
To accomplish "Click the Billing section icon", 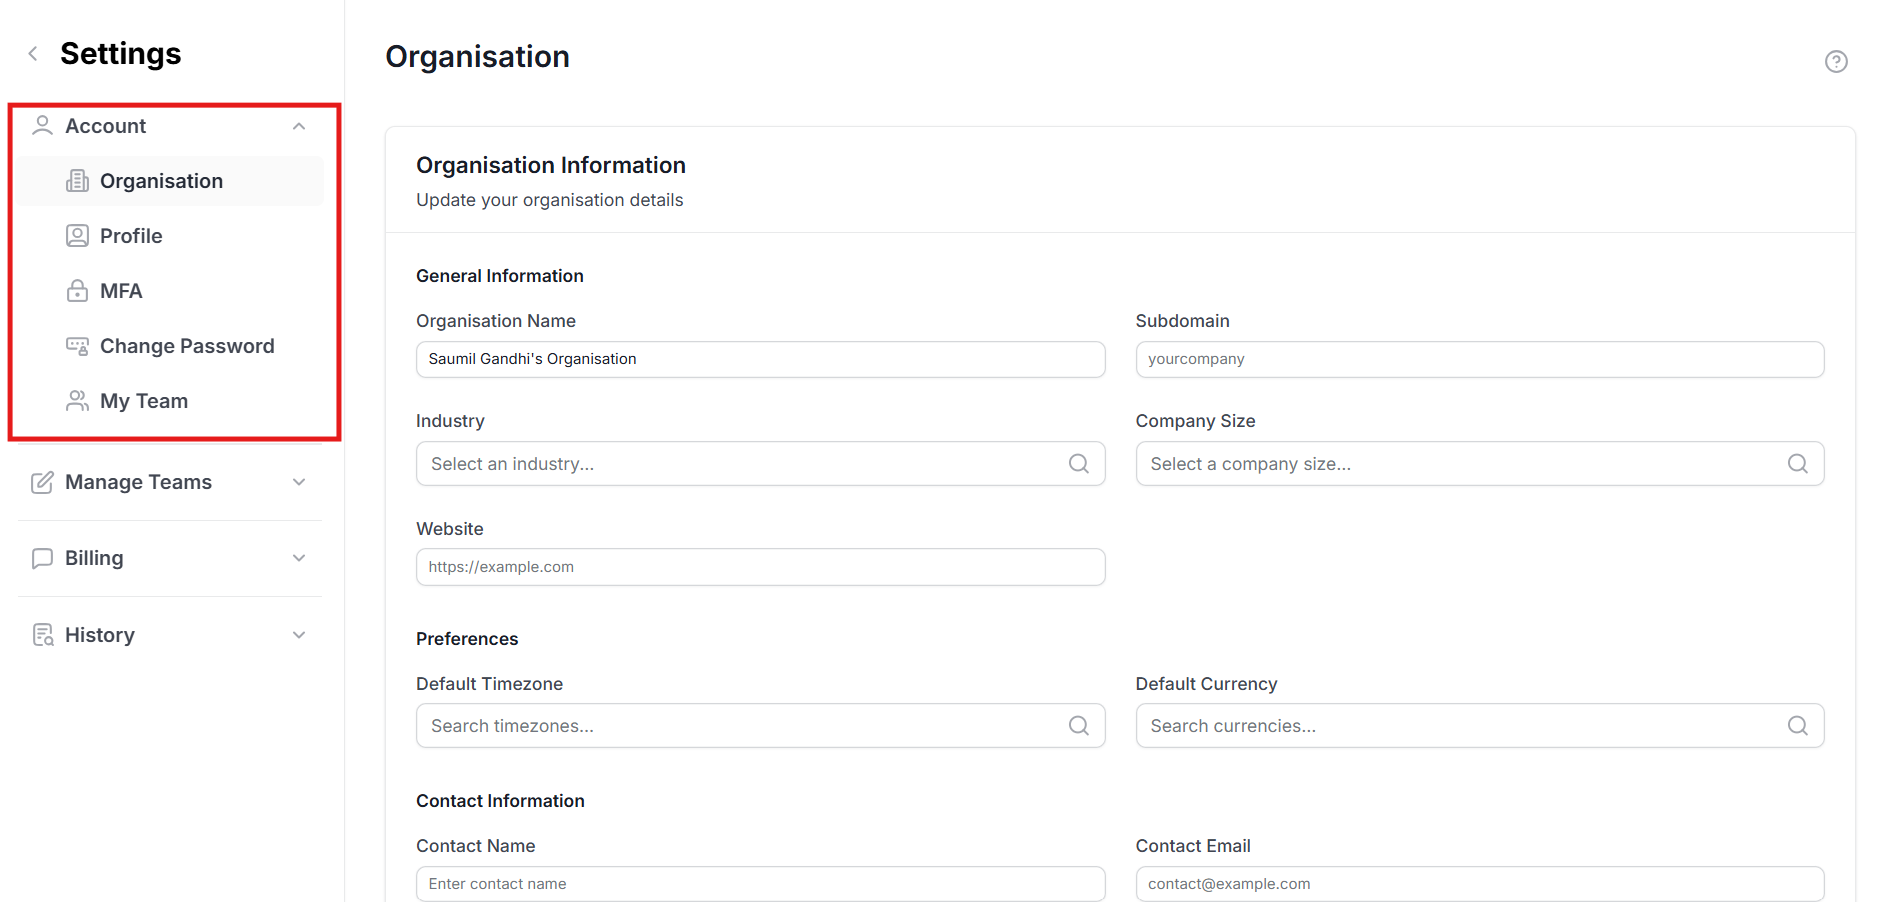I will pyautogui.click(x=42, y=558).
